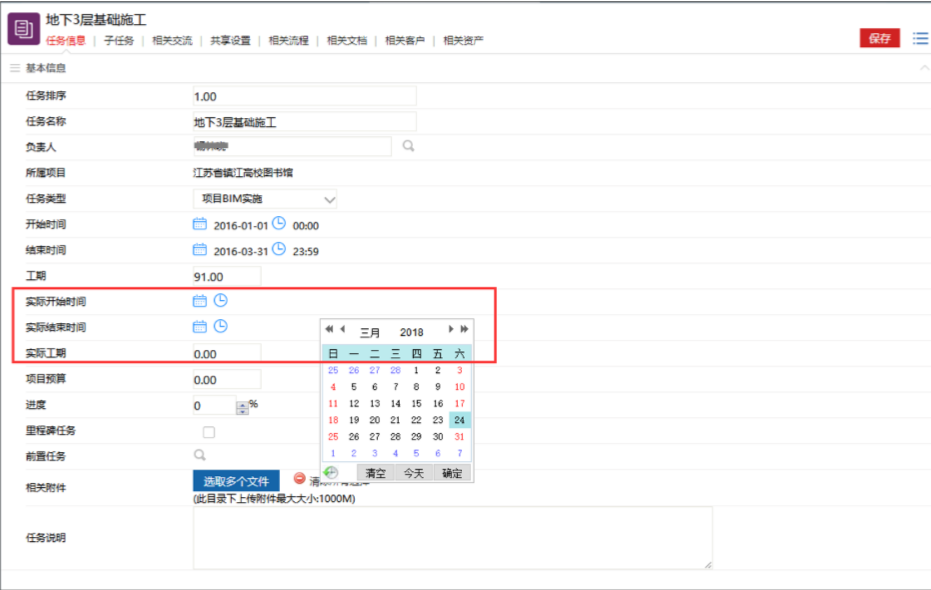Viewport: 931px width, 590px height.
Task: Click 选取多个文件 upload button
Action: click(x=236, y=481)
